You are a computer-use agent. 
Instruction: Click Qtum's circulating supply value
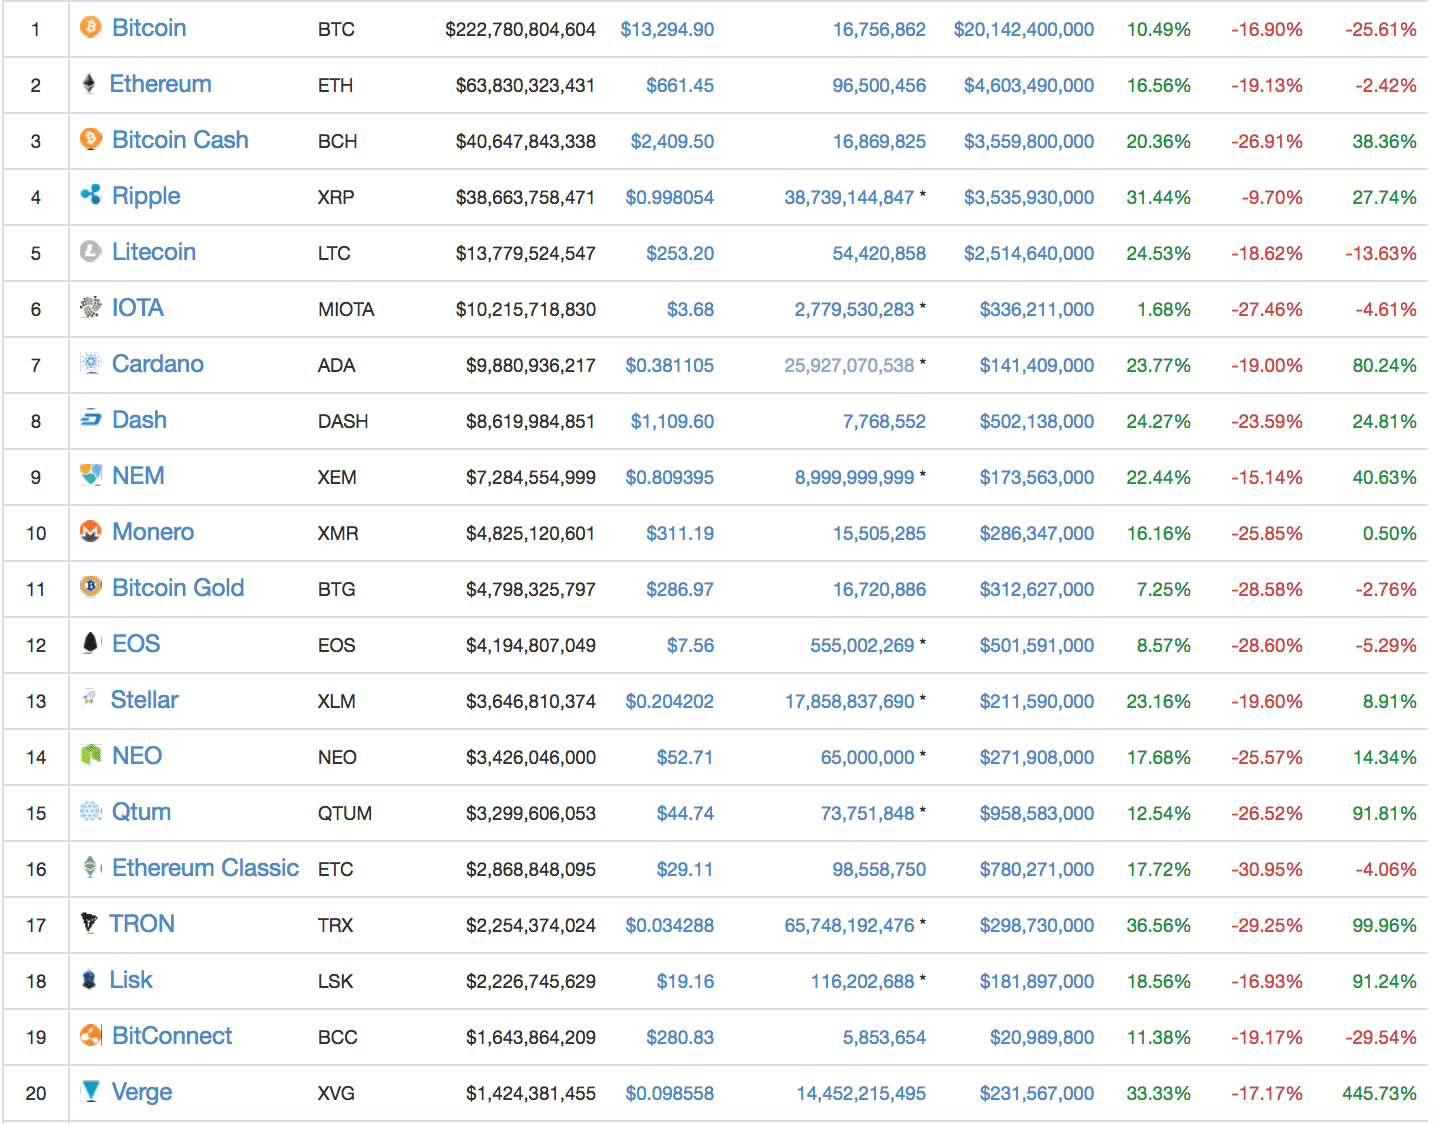pyautogui.click(x=868, y=813)
